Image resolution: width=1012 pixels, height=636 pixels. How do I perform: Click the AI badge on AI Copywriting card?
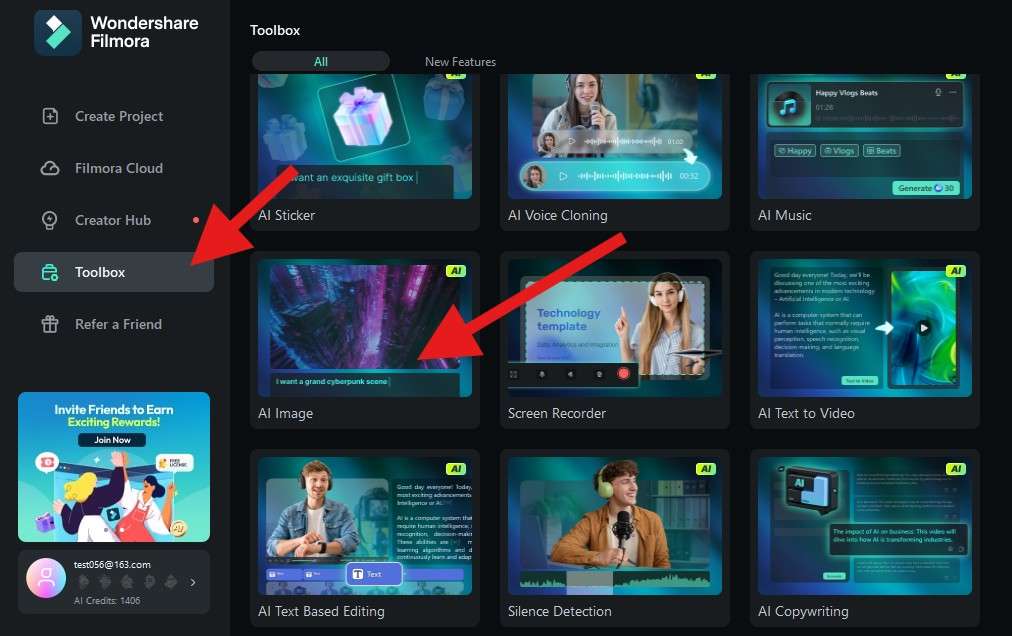pos(956,469)
